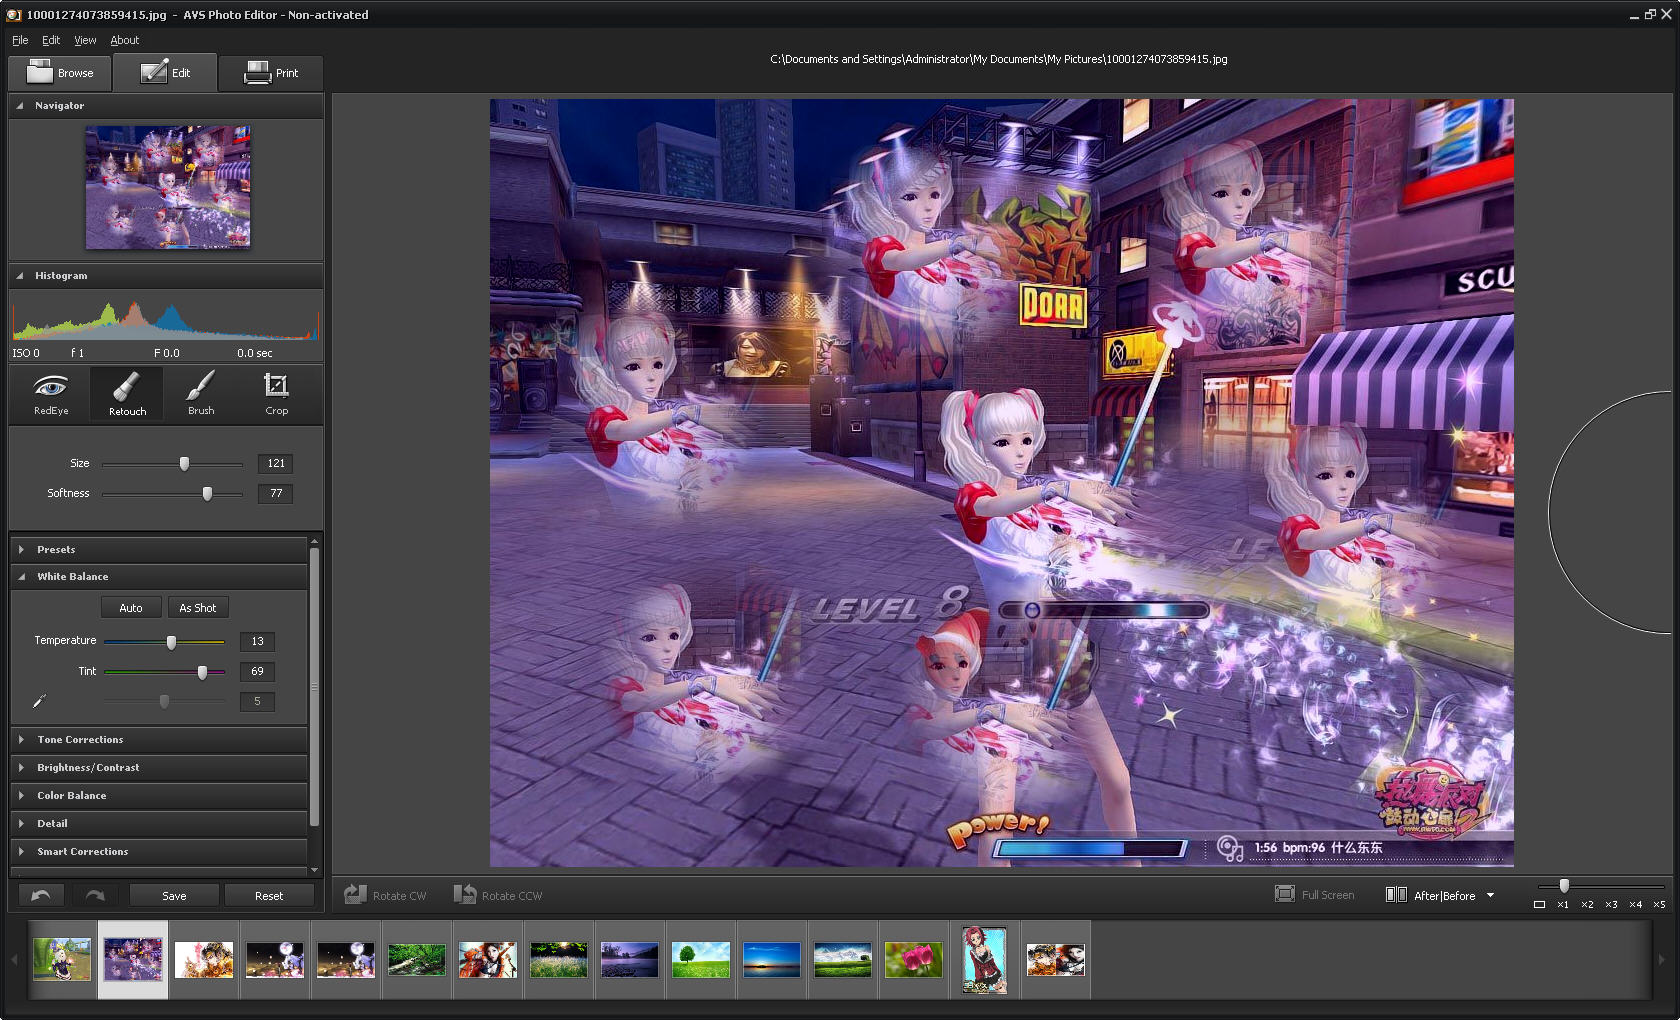1680x1020 pixels.
Task: Select the green tree meadow thumbnail
Action: pyautogui.click(x=701, y=959)
